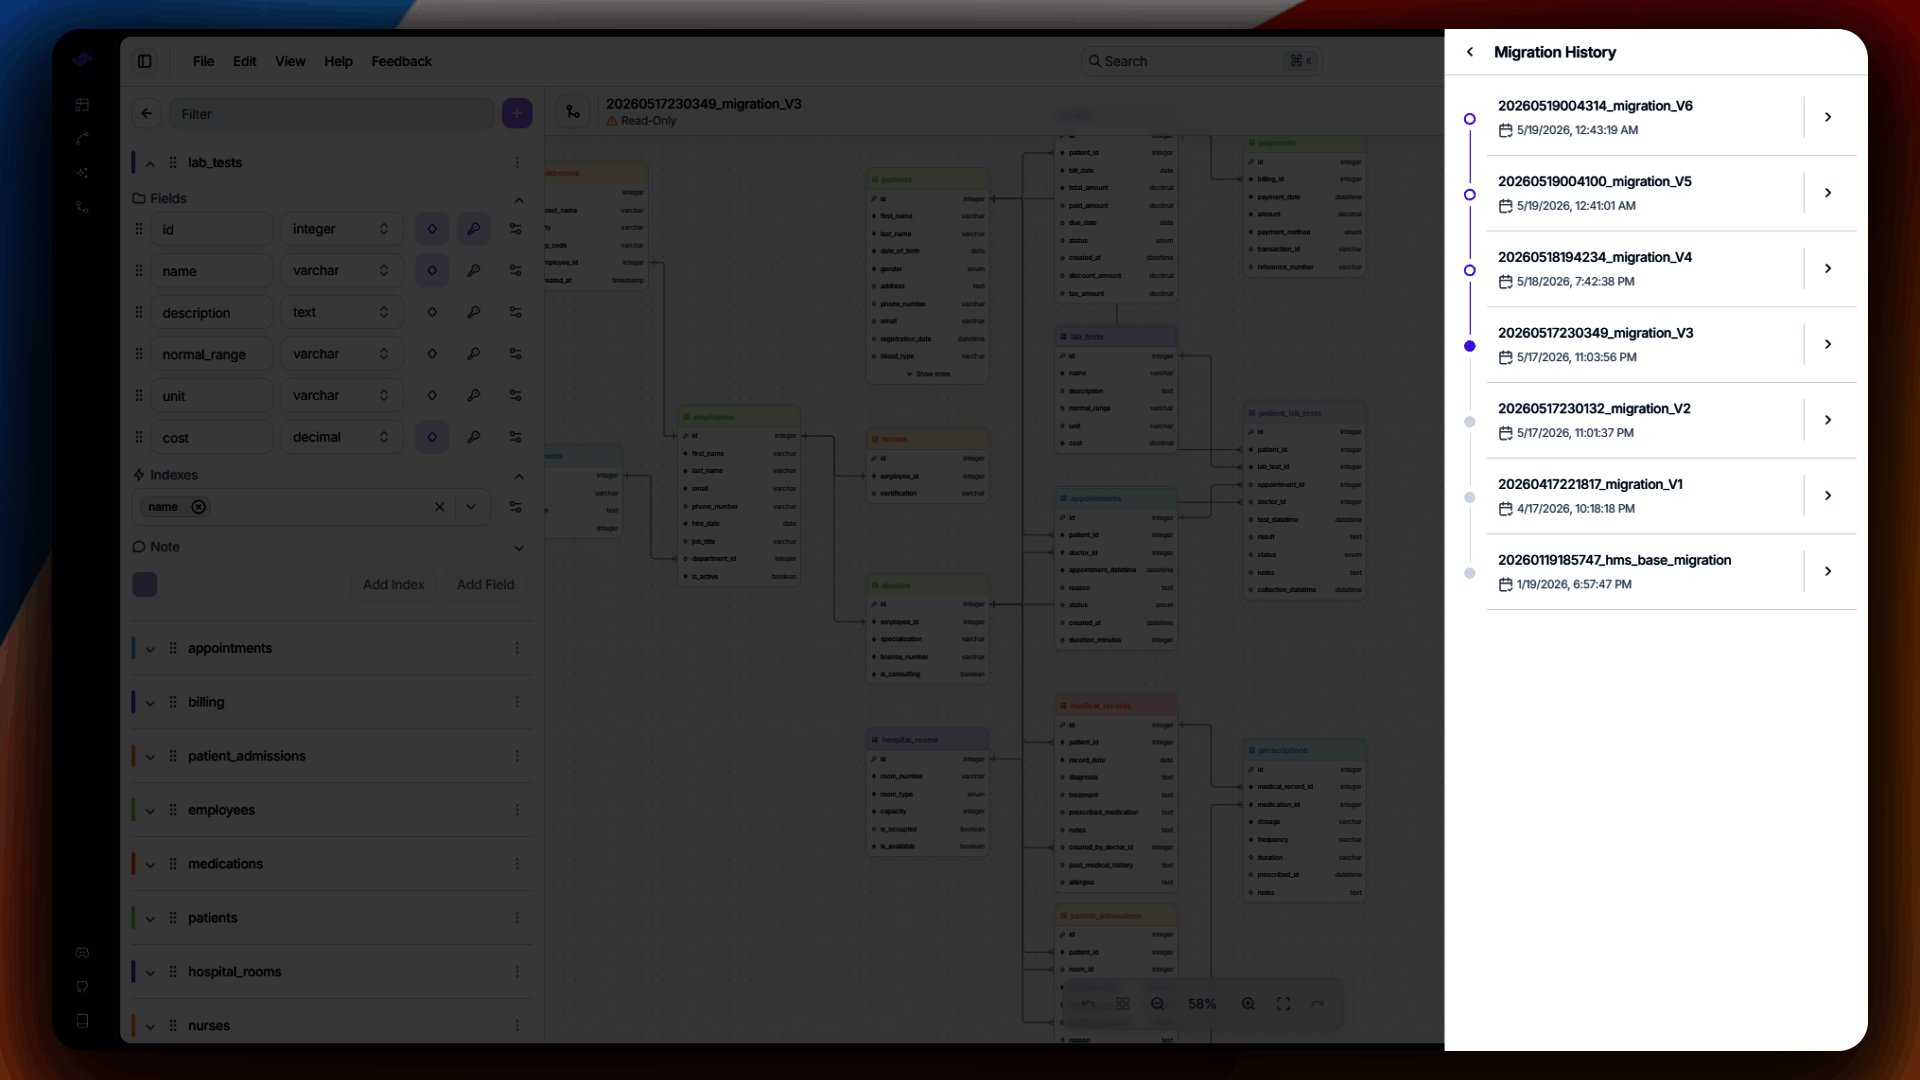Expand the Note section

coord(519,548)
